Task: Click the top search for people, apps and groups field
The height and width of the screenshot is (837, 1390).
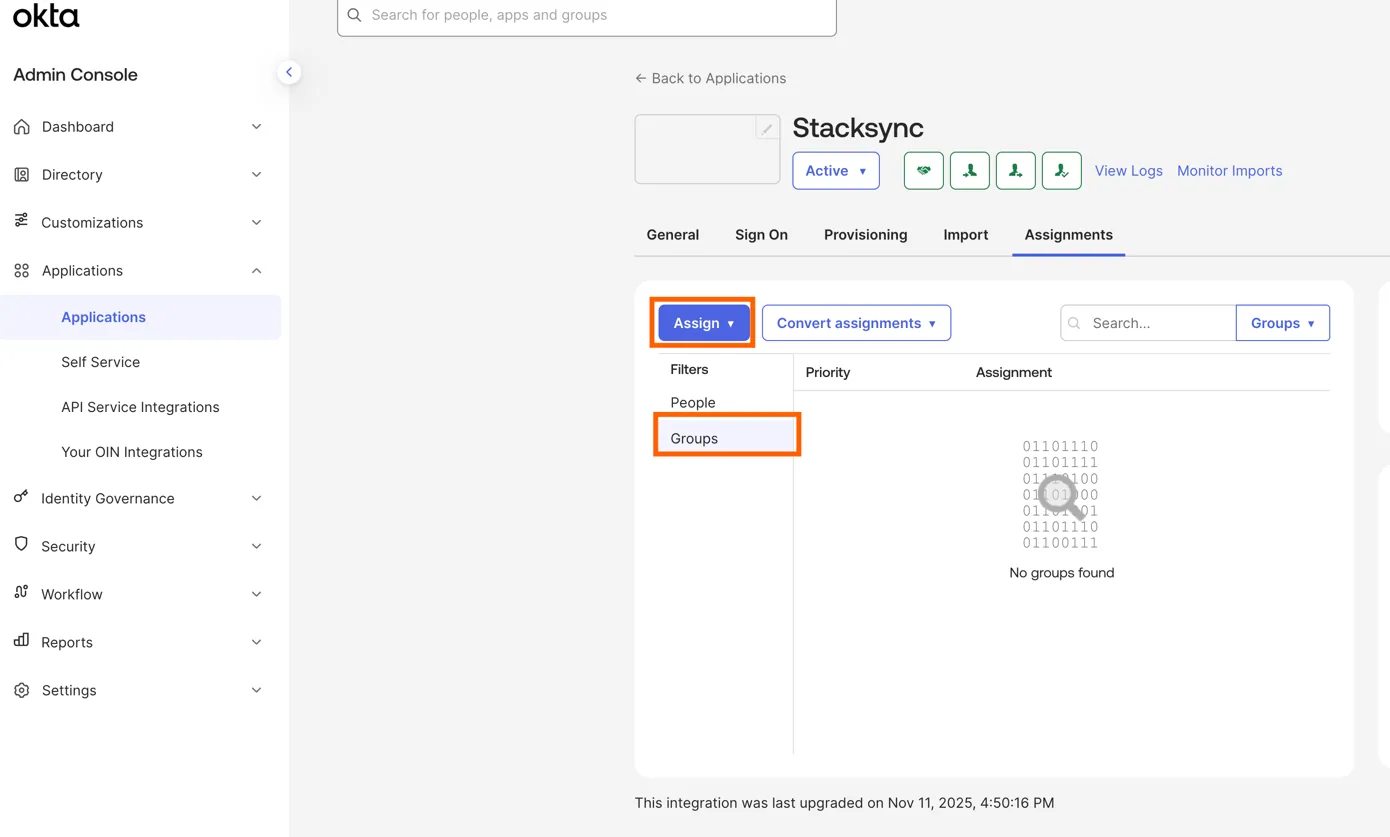Action: click(x=587, y=15)
